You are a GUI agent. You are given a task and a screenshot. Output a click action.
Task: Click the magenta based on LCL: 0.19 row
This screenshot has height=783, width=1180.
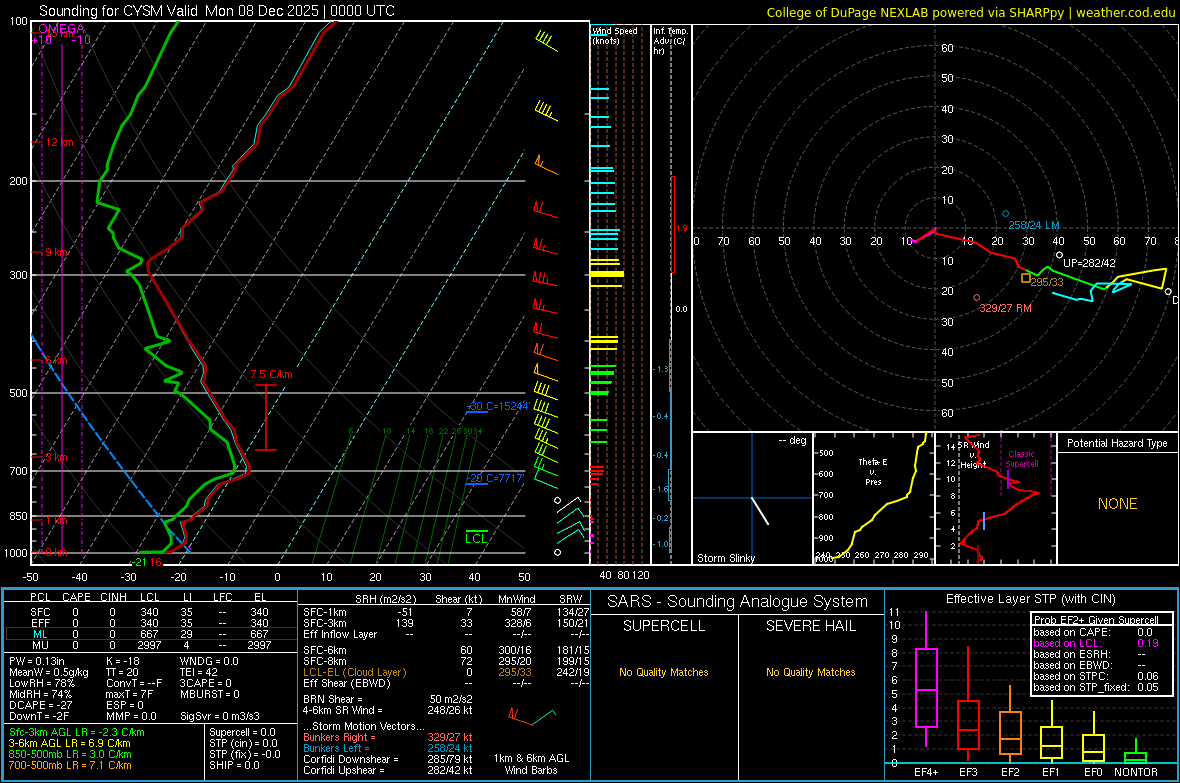click(x=1096, y=643)
